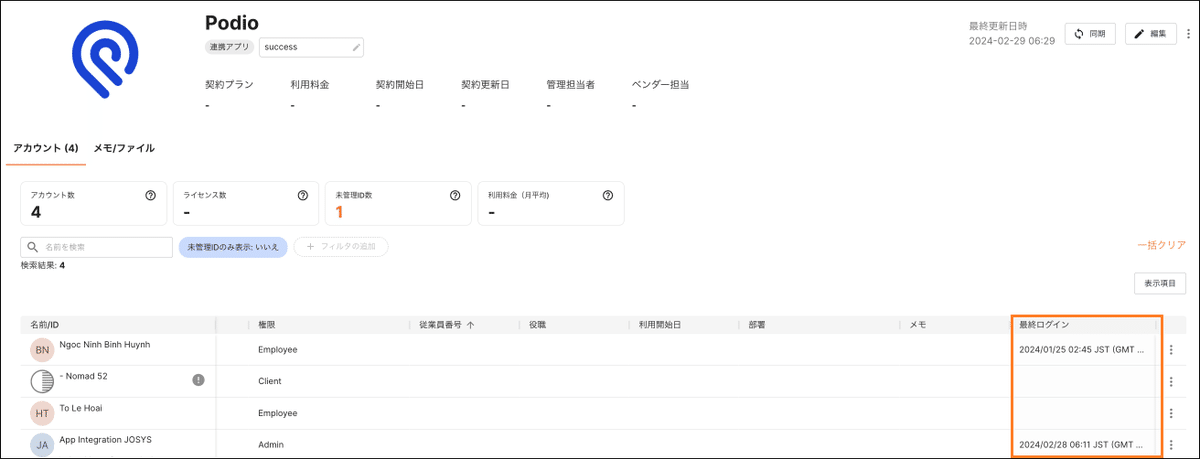Click 権限 column header
Screen dimensions: 1200x459
click(x=267, y=325)
